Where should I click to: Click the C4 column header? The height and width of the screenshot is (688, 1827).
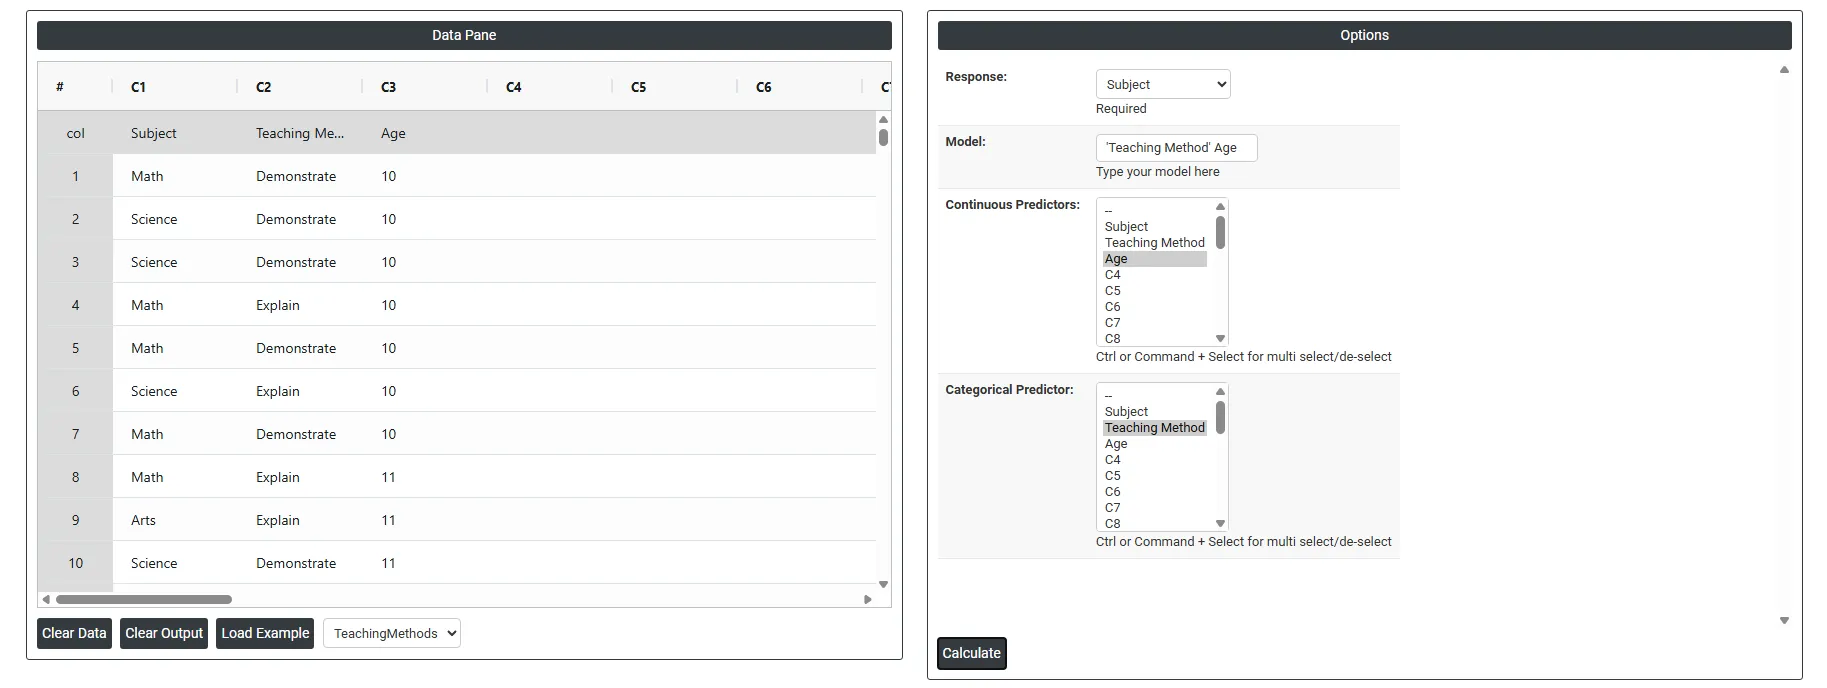point(550,87)
